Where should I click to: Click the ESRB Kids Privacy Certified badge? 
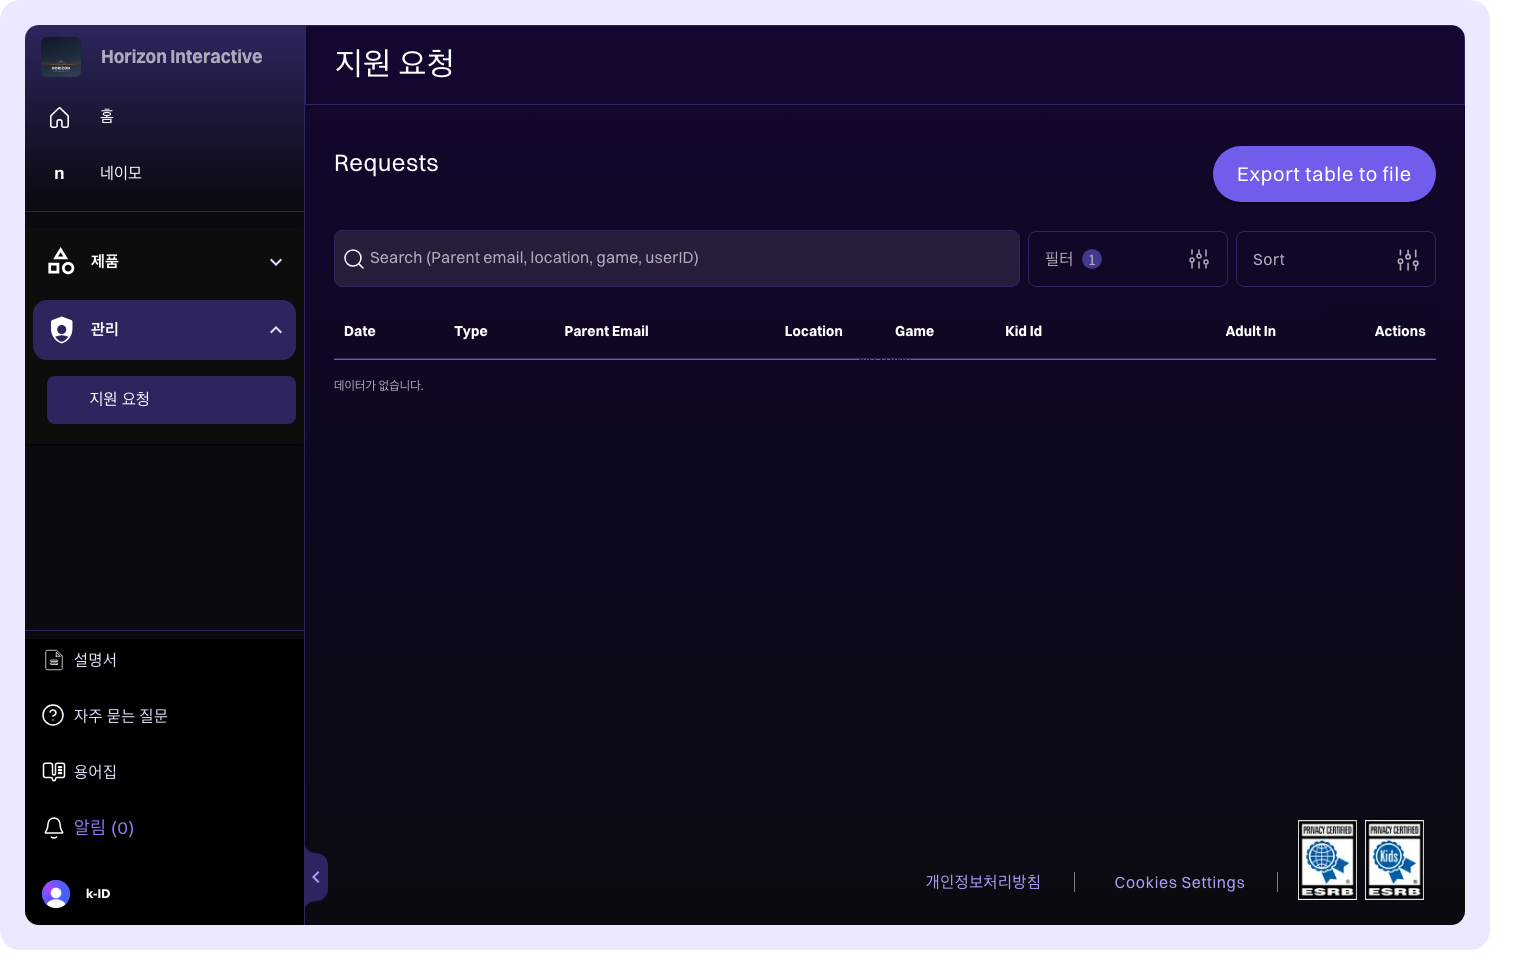click(x=1394, y=860)
